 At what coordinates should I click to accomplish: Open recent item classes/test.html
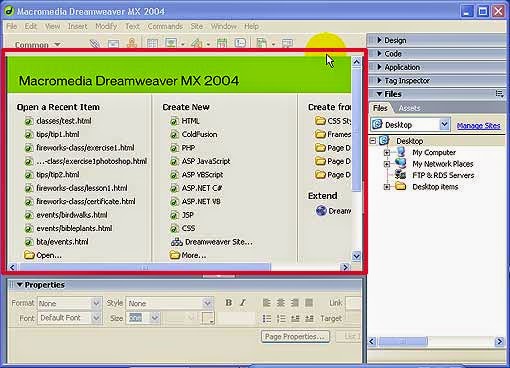pyautogui.click(x=64, y=121)
